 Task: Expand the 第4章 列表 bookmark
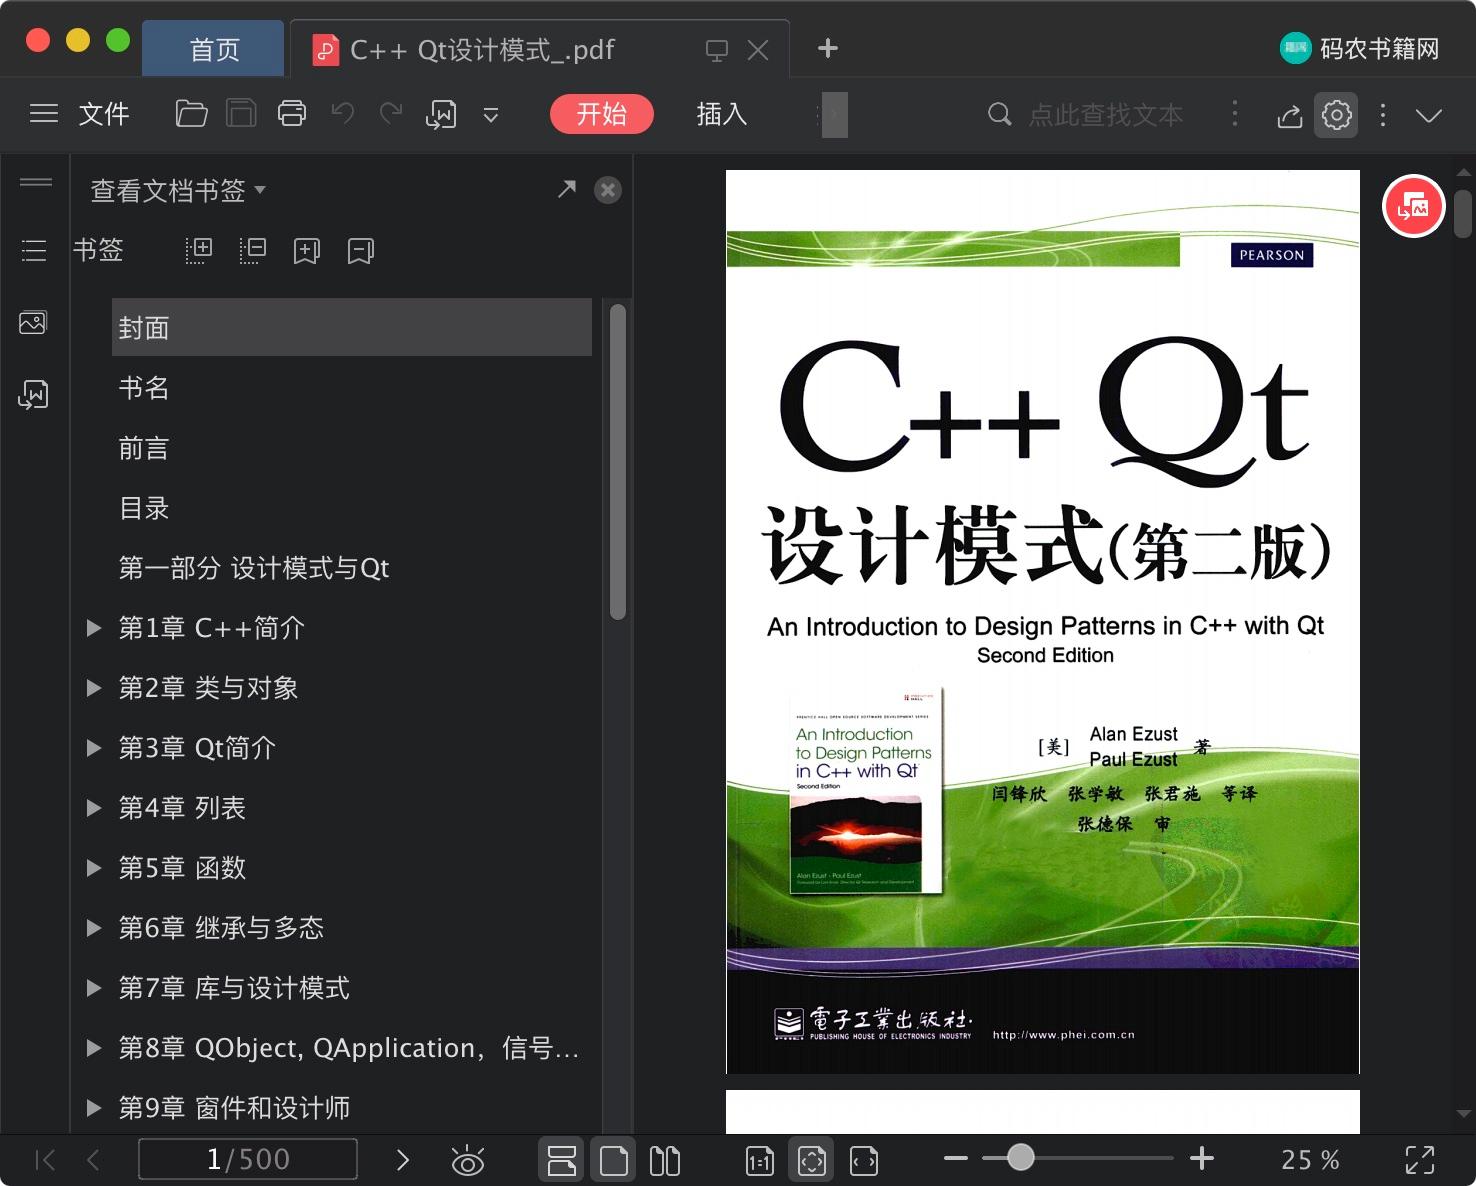tap(94, 808)
